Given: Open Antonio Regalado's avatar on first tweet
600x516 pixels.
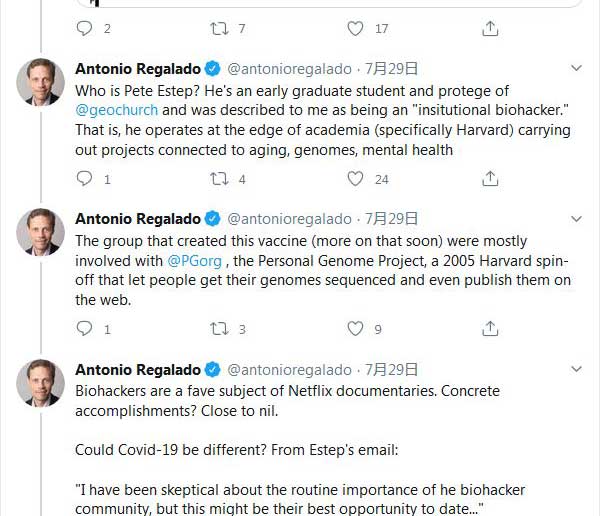Looking at the screenshot, I should [40, 82].
